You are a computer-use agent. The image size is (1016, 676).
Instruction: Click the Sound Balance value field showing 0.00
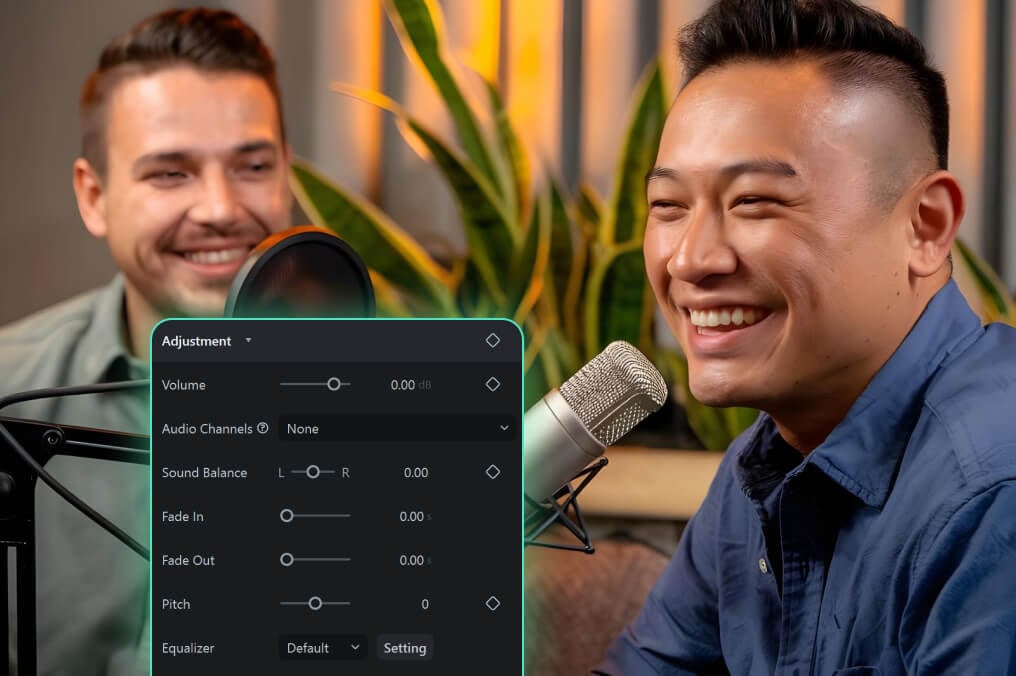tap(416, 472)
